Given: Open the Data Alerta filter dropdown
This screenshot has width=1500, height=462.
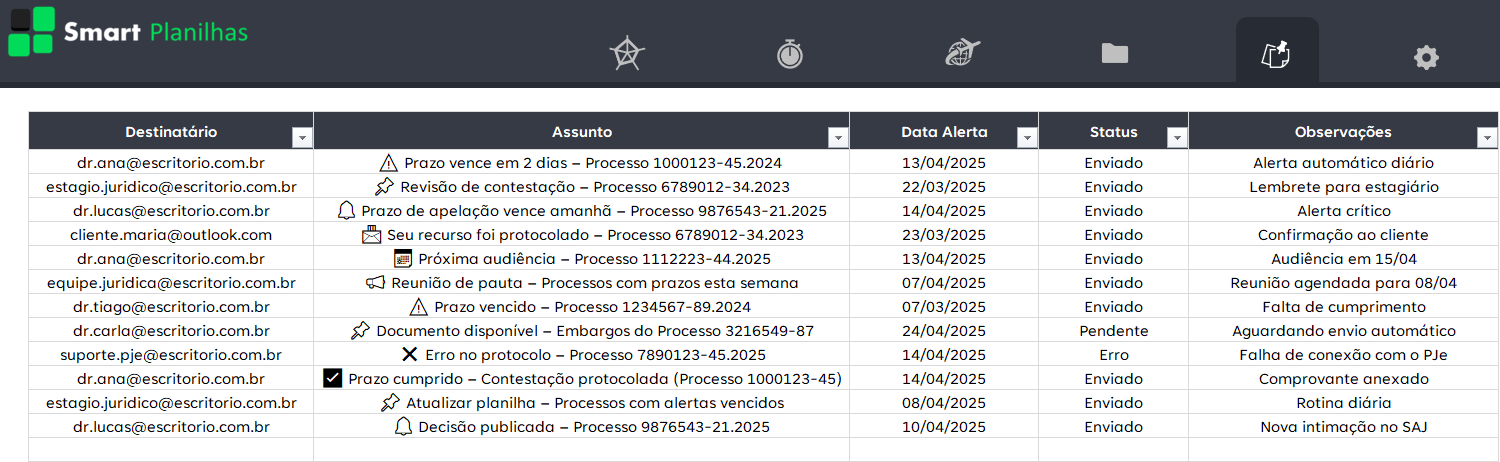Looking at the screenshot, I should coord(1026,138).
